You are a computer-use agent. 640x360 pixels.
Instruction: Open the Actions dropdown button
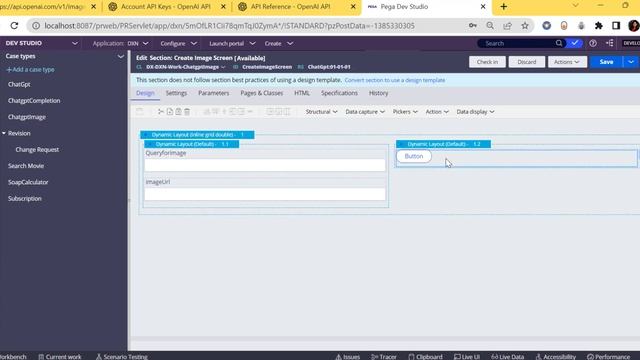pos(567,62)
